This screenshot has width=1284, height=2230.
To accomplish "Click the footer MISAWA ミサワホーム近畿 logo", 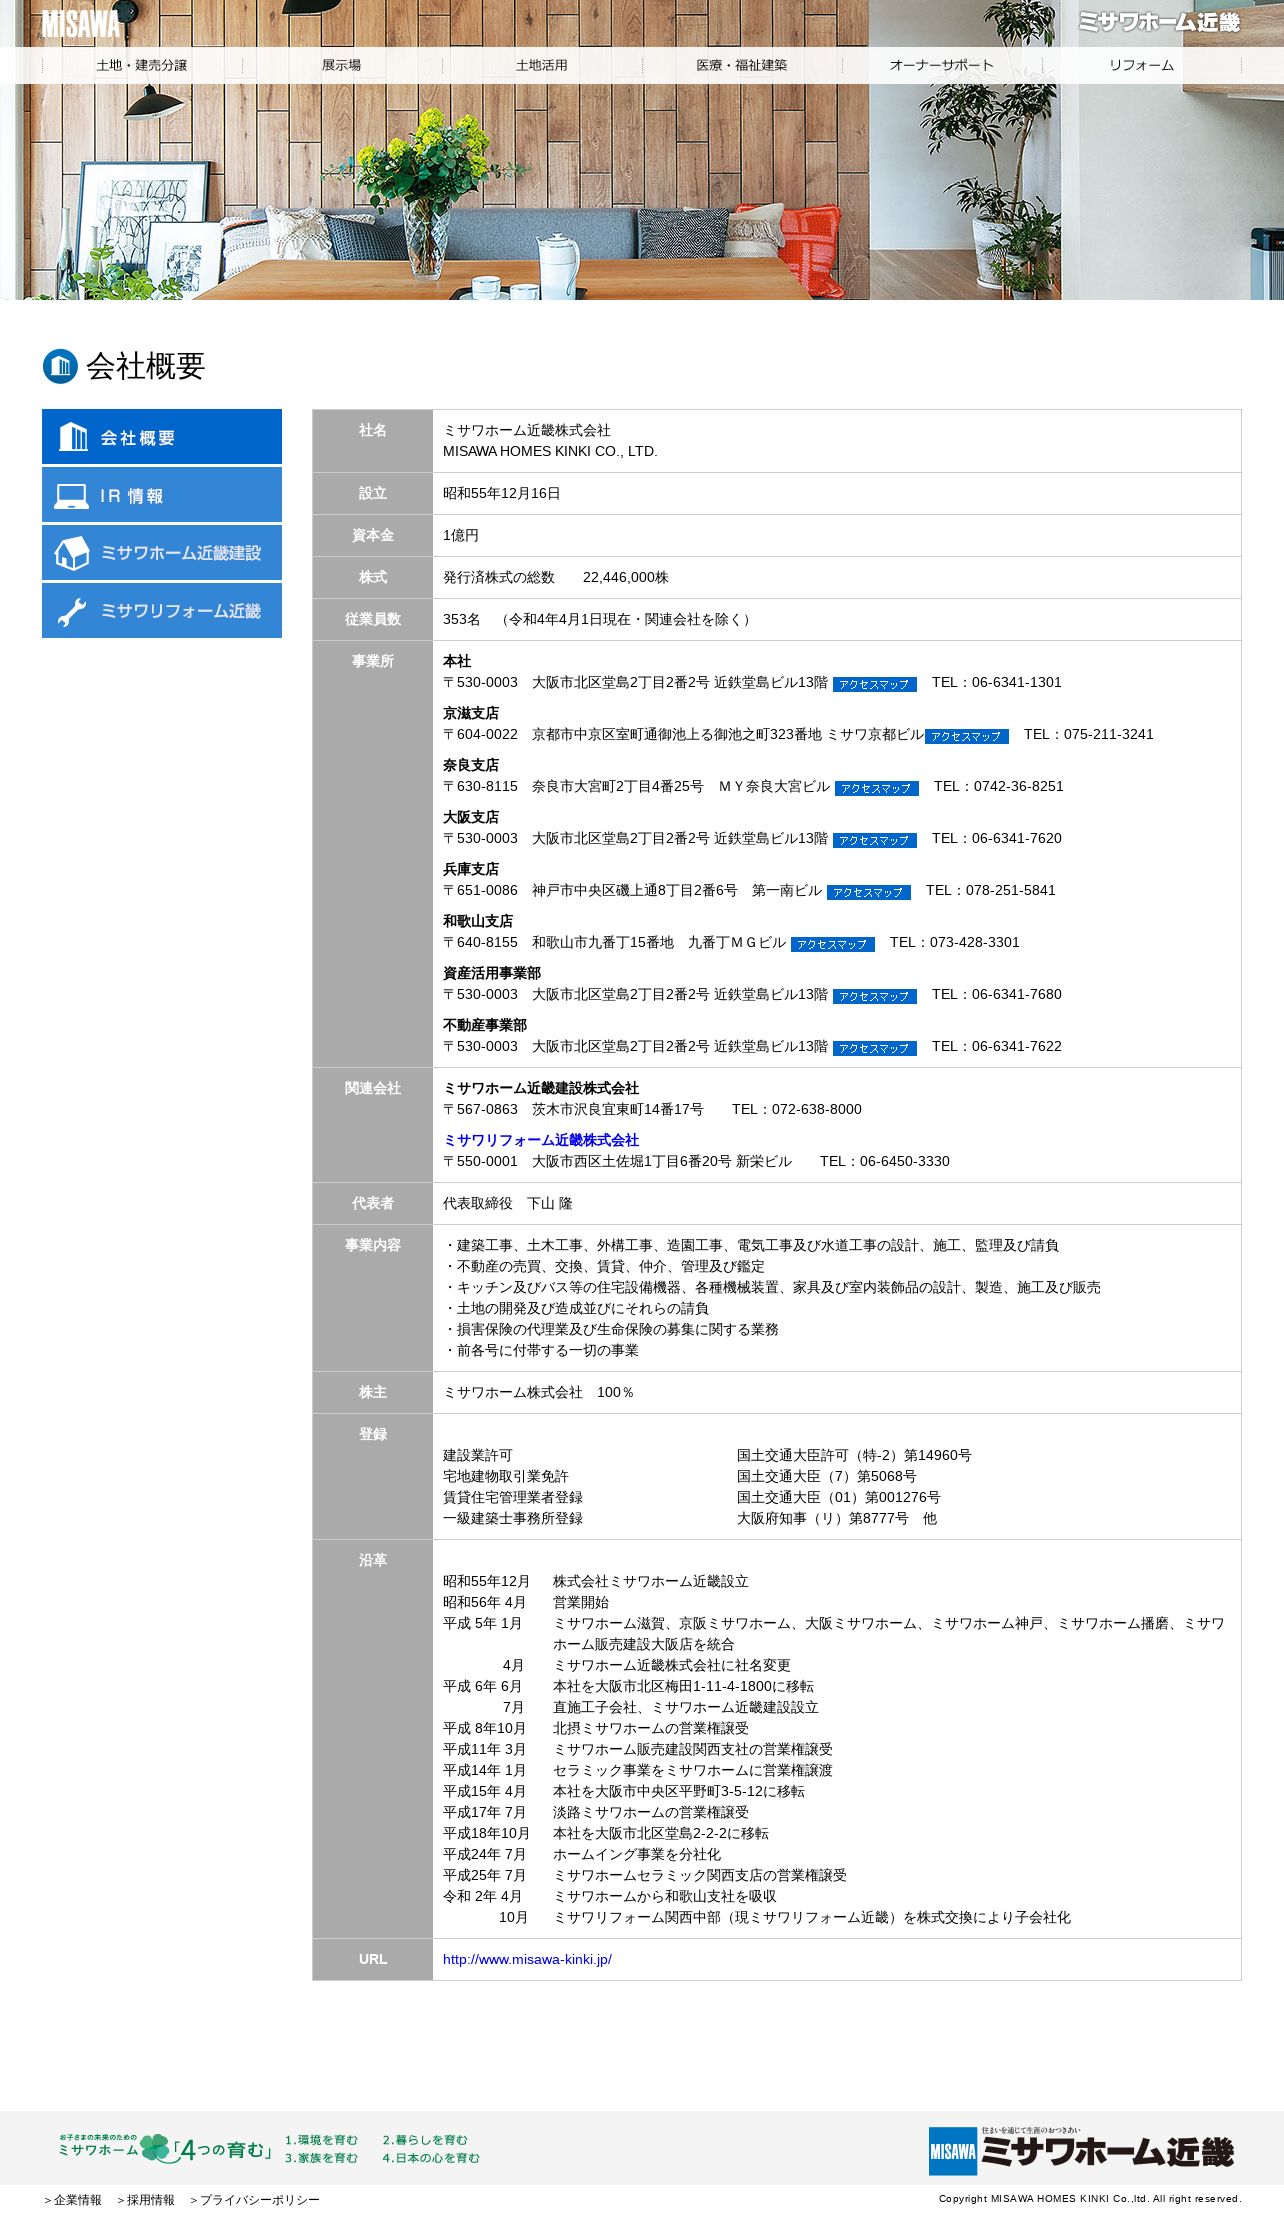I will (1081, 2150).
